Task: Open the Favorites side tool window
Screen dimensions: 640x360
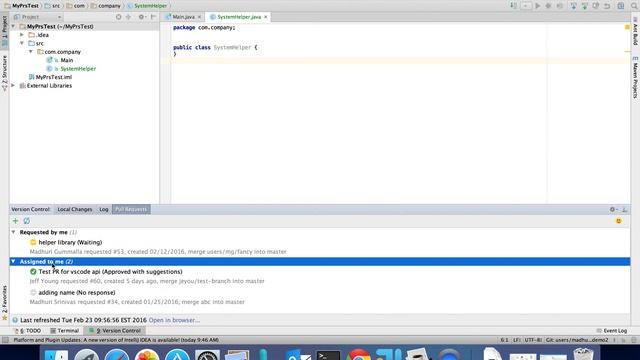Action: coord(4,302)
